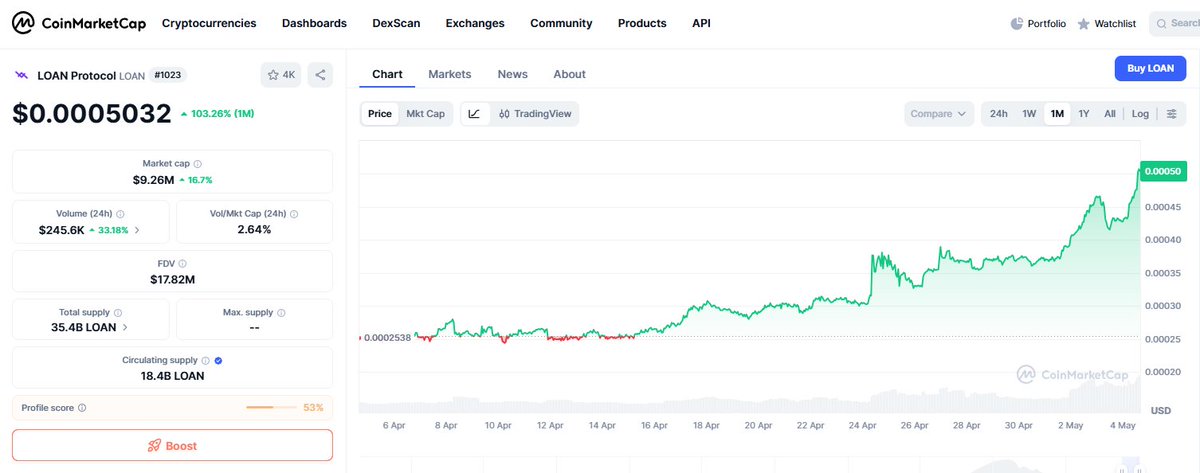Image resolution: width=1200 pixels, height=473 pixels.
Task: Toggle Log scale on chart
Action: 1140,114
